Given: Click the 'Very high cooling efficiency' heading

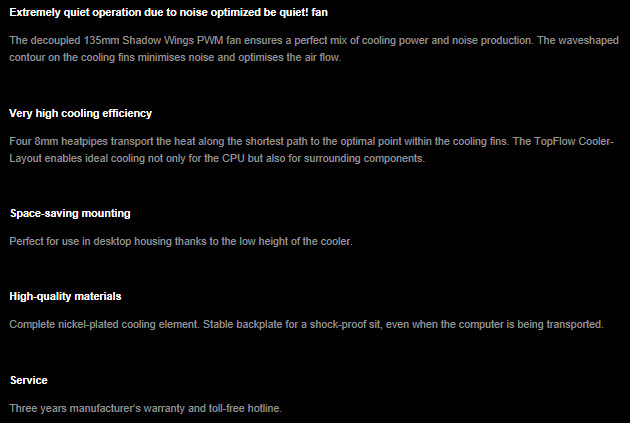Looking at the screenshot, I should click(80, 113).
